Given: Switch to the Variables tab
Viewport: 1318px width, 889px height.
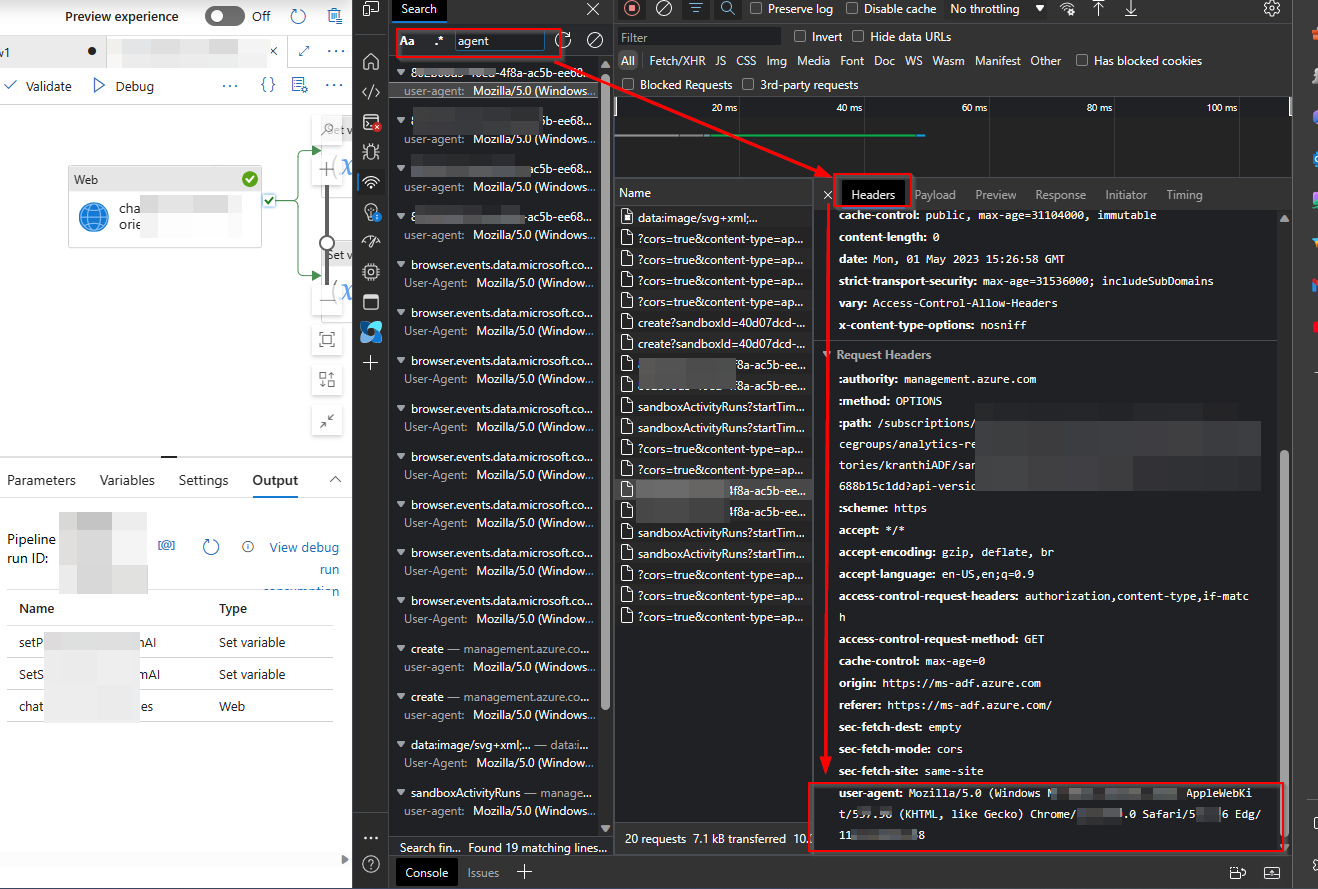Looking at the screenshot, I should (x=127, y=480).
